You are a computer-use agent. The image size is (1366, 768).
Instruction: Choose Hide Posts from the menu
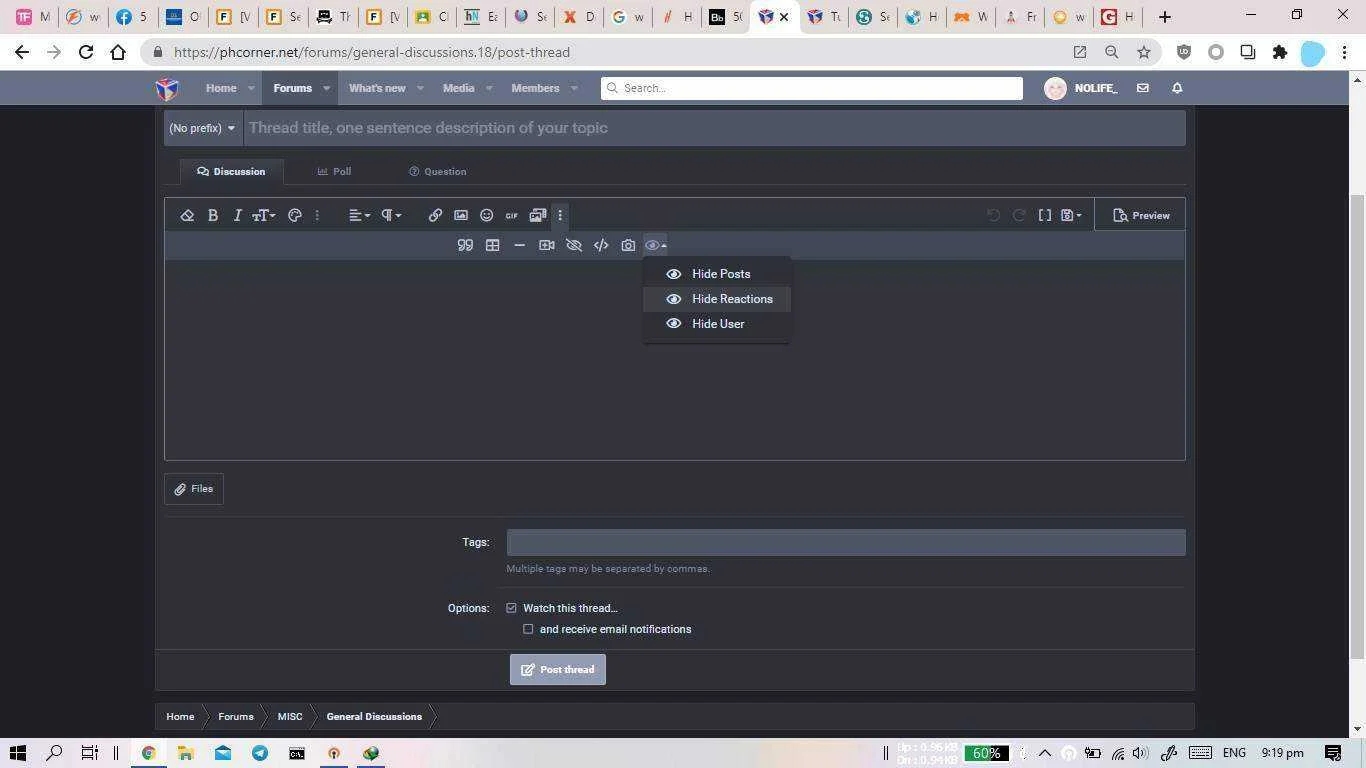[717, 274]
